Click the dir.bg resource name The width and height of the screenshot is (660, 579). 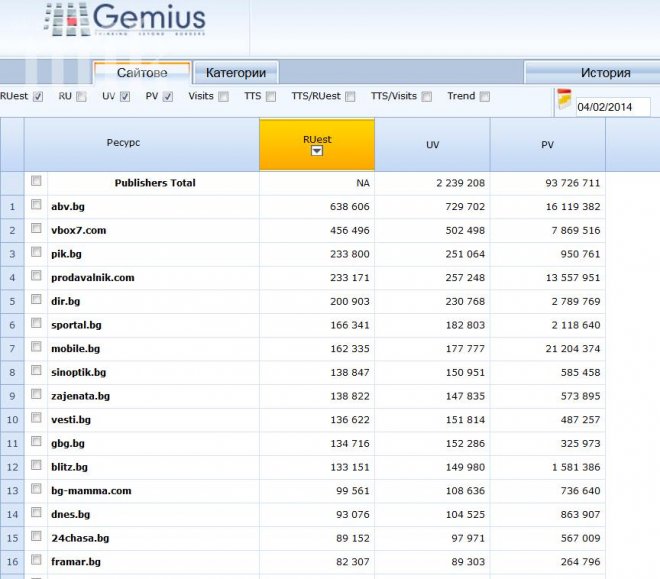pyautogui.click(x=66, y=301)
